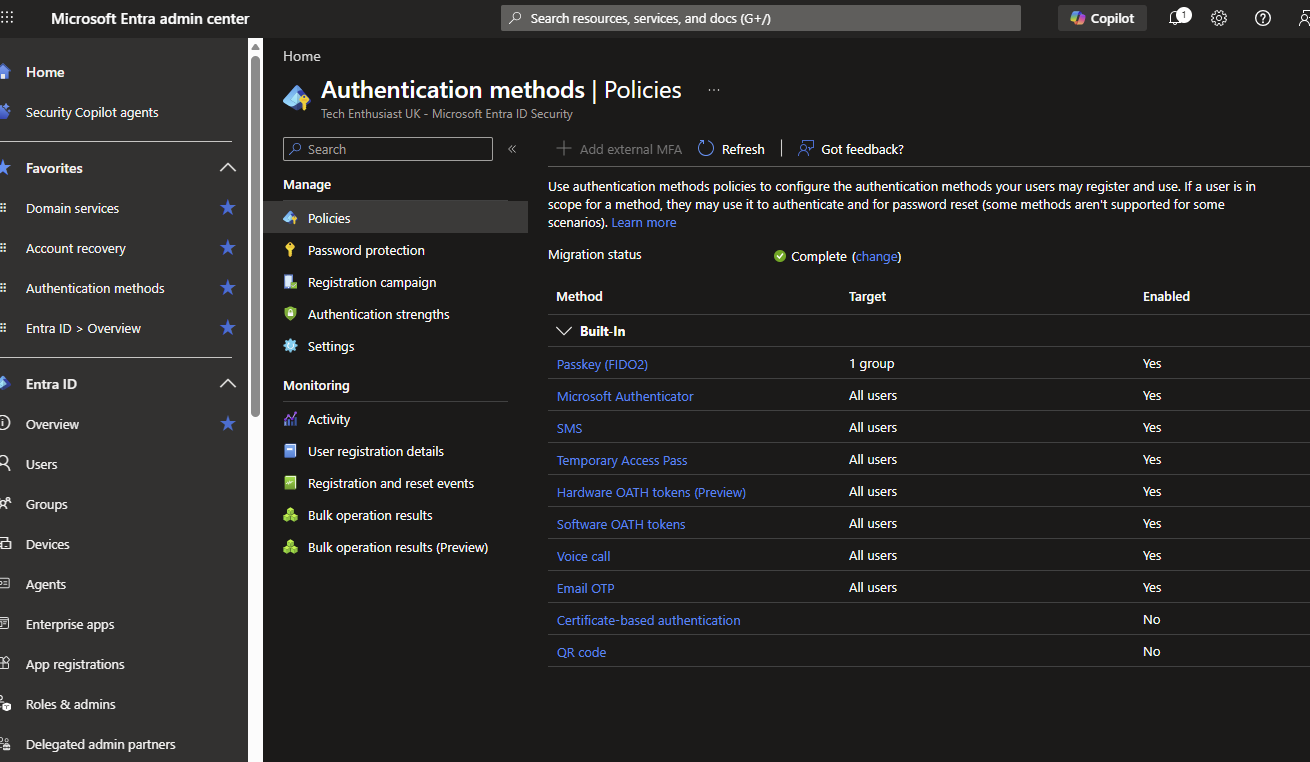Click the Settings gear icon in Manage
The image size is (1310, 762).
click(x=291, y=346)
